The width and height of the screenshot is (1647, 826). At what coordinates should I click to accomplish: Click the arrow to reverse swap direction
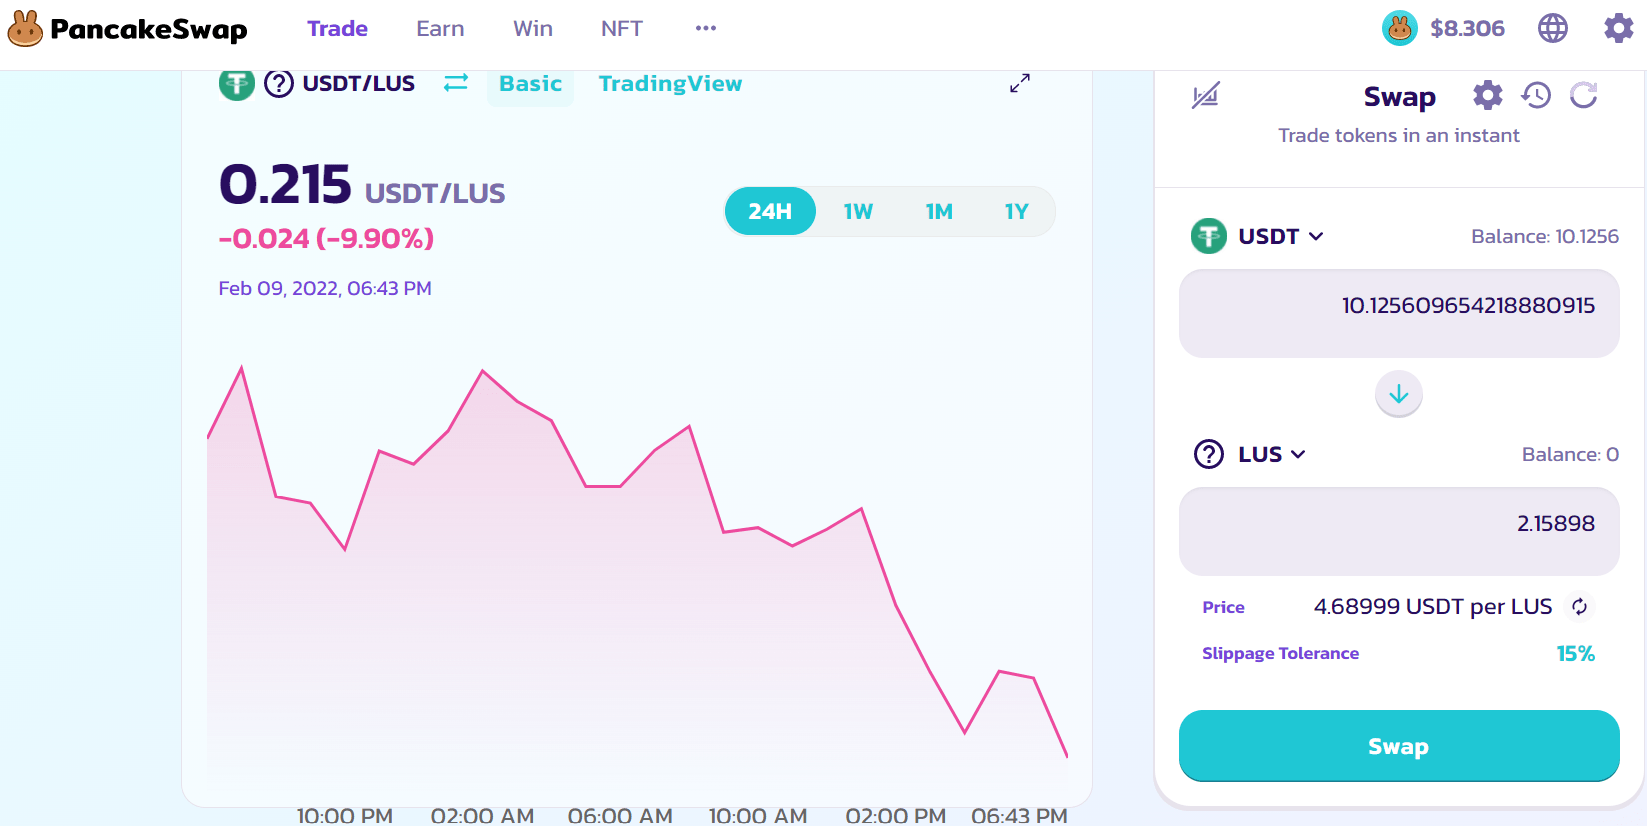[x=1398, y=394]
